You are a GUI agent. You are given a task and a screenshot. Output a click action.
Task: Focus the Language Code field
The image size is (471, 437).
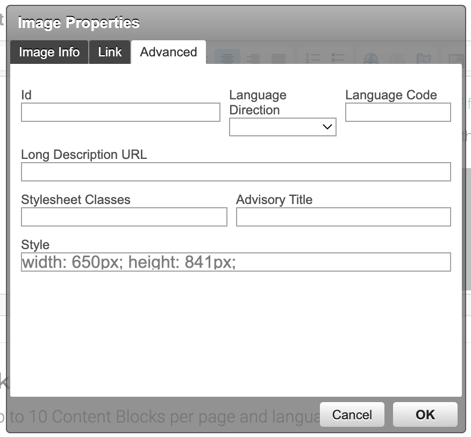point(398,112)
